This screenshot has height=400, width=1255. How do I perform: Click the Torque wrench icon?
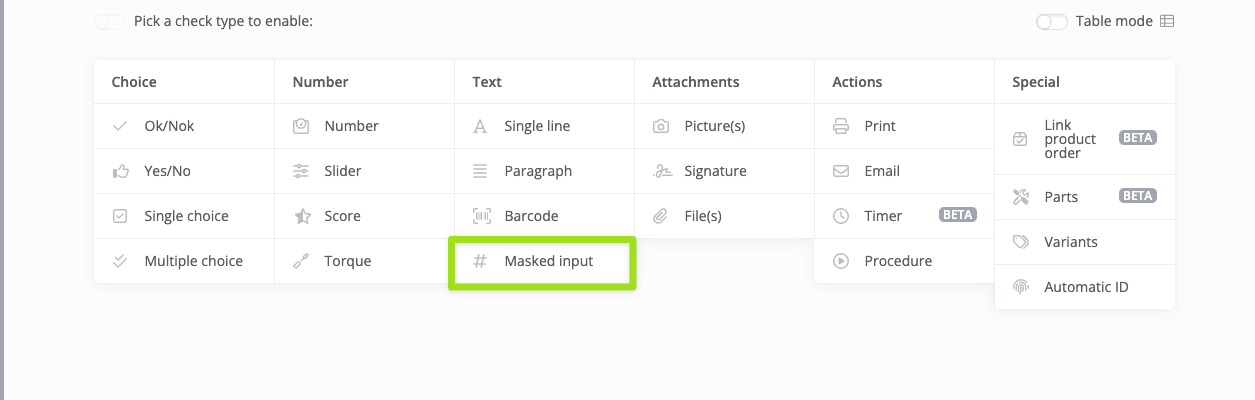pos(301,262)
